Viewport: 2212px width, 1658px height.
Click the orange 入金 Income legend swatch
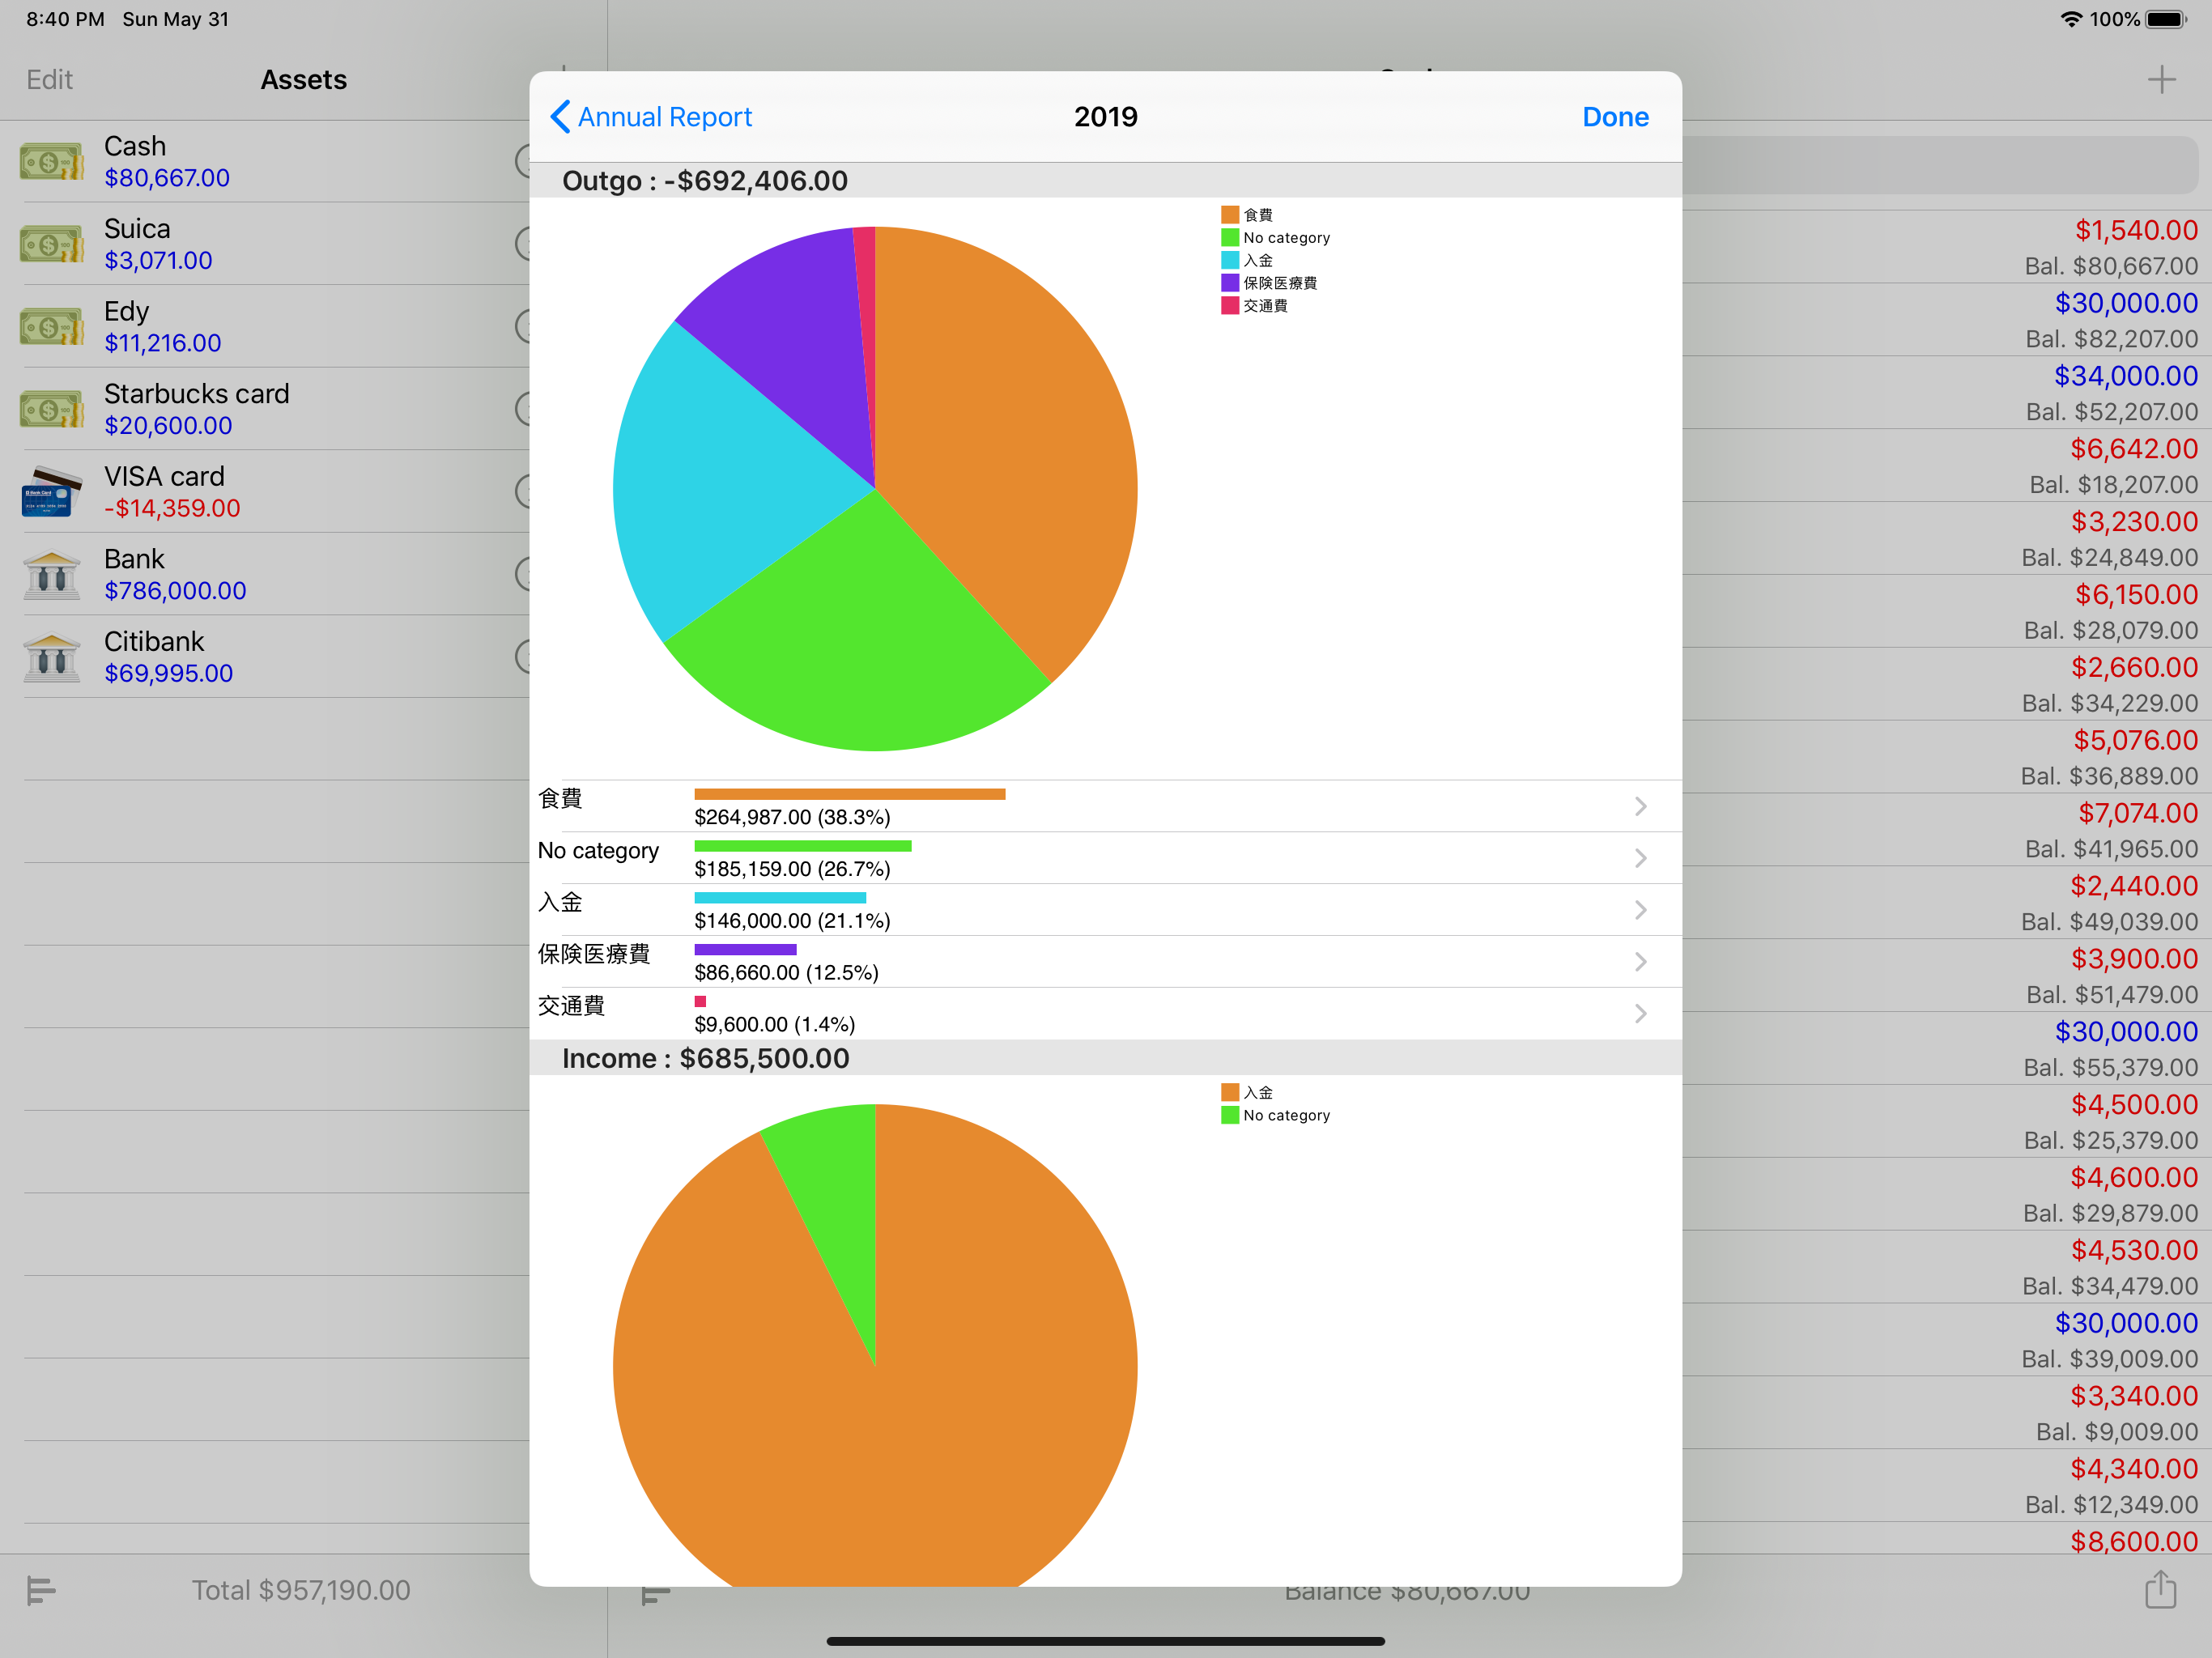click(1230, 1092)
